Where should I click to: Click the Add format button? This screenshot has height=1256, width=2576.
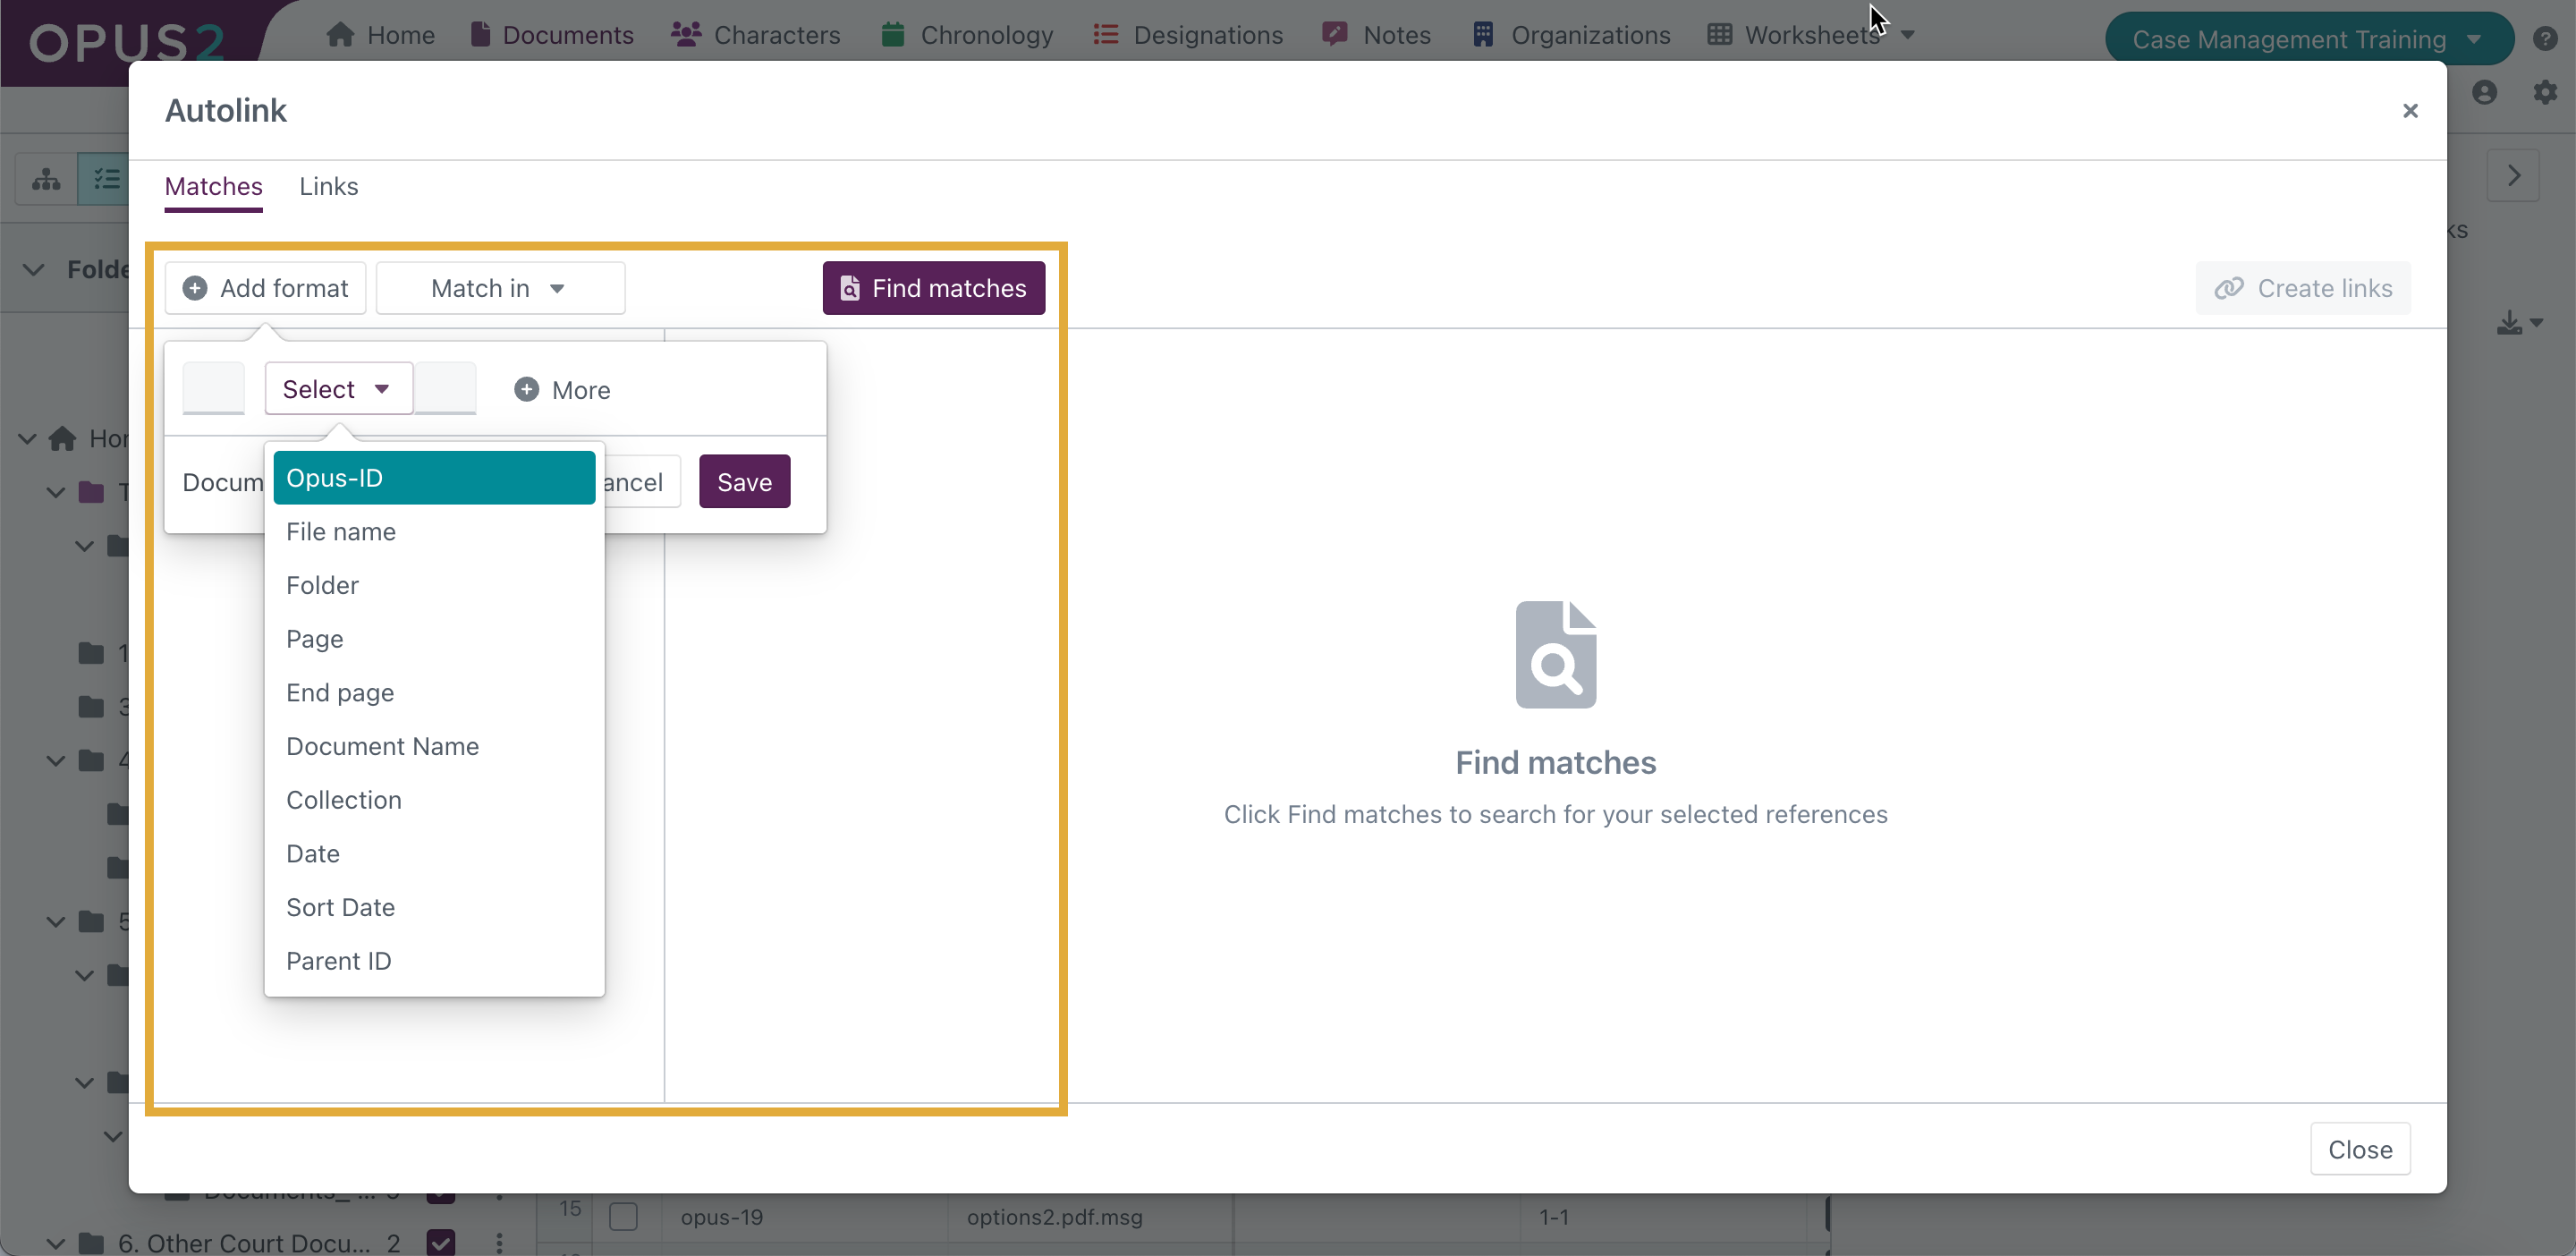[x=267, y=288]
